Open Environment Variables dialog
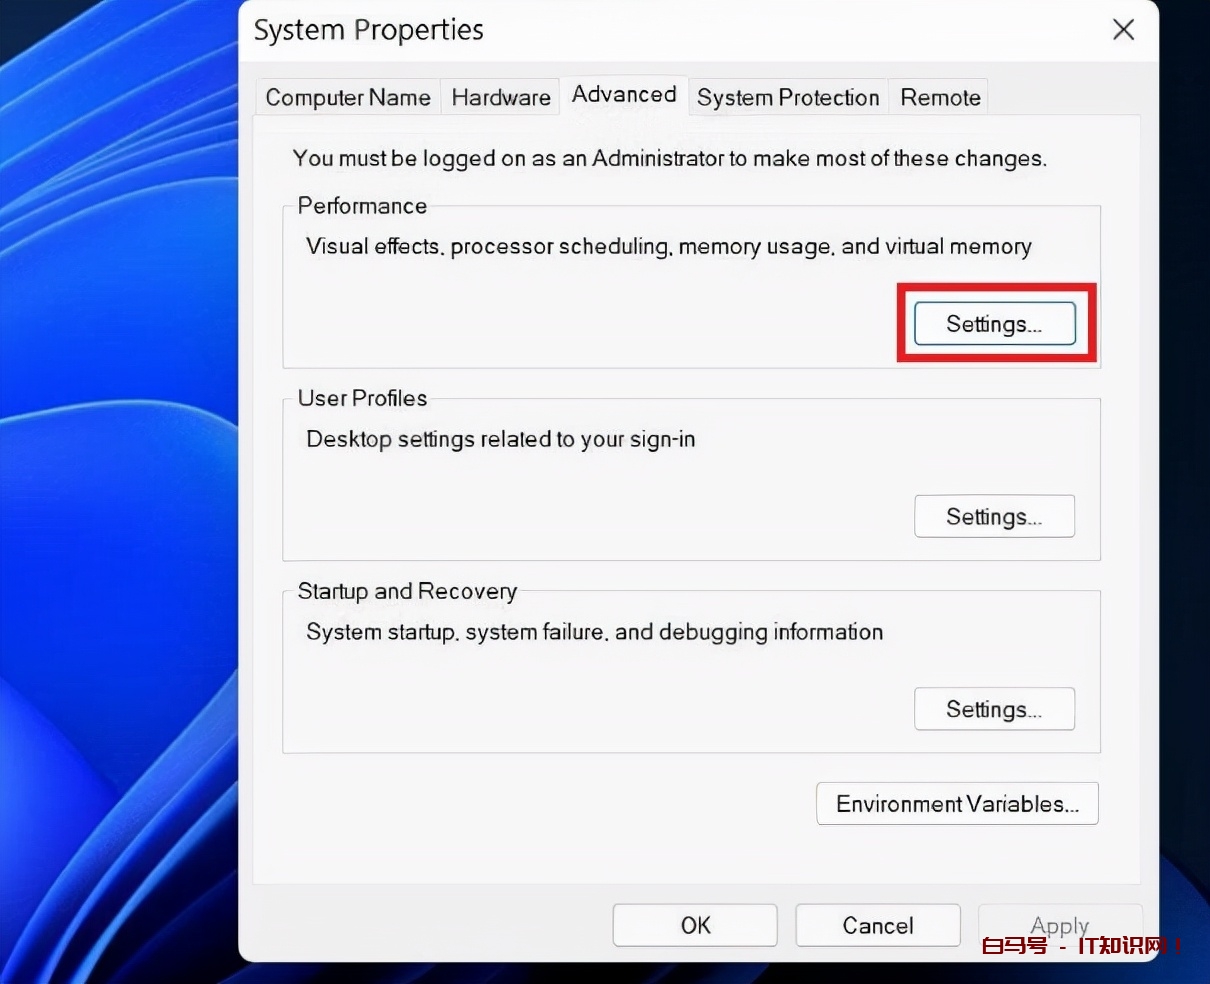 [x=957, y=804]
